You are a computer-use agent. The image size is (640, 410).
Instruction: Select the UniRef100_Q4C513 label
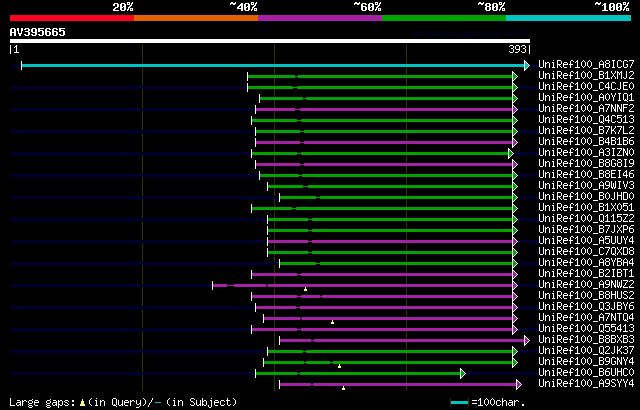pyautogui.click(x=586, y=119)
